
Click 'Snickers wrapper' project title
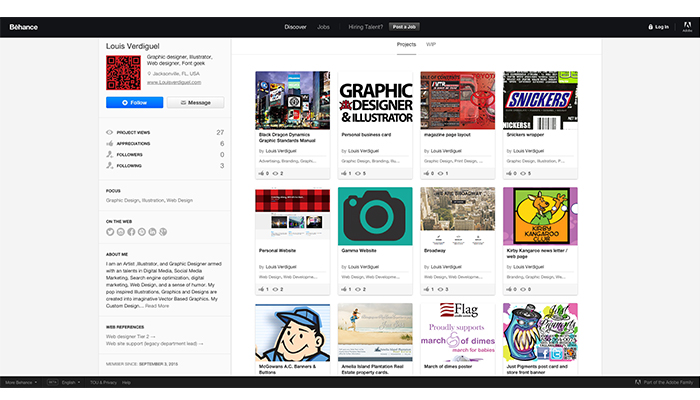tap(525, 135)
